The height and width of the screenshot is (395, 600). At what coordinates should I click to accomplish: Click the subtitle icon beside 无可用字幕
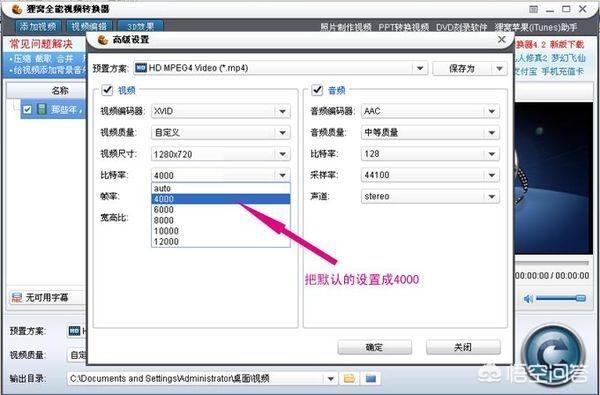click(16, 297)
